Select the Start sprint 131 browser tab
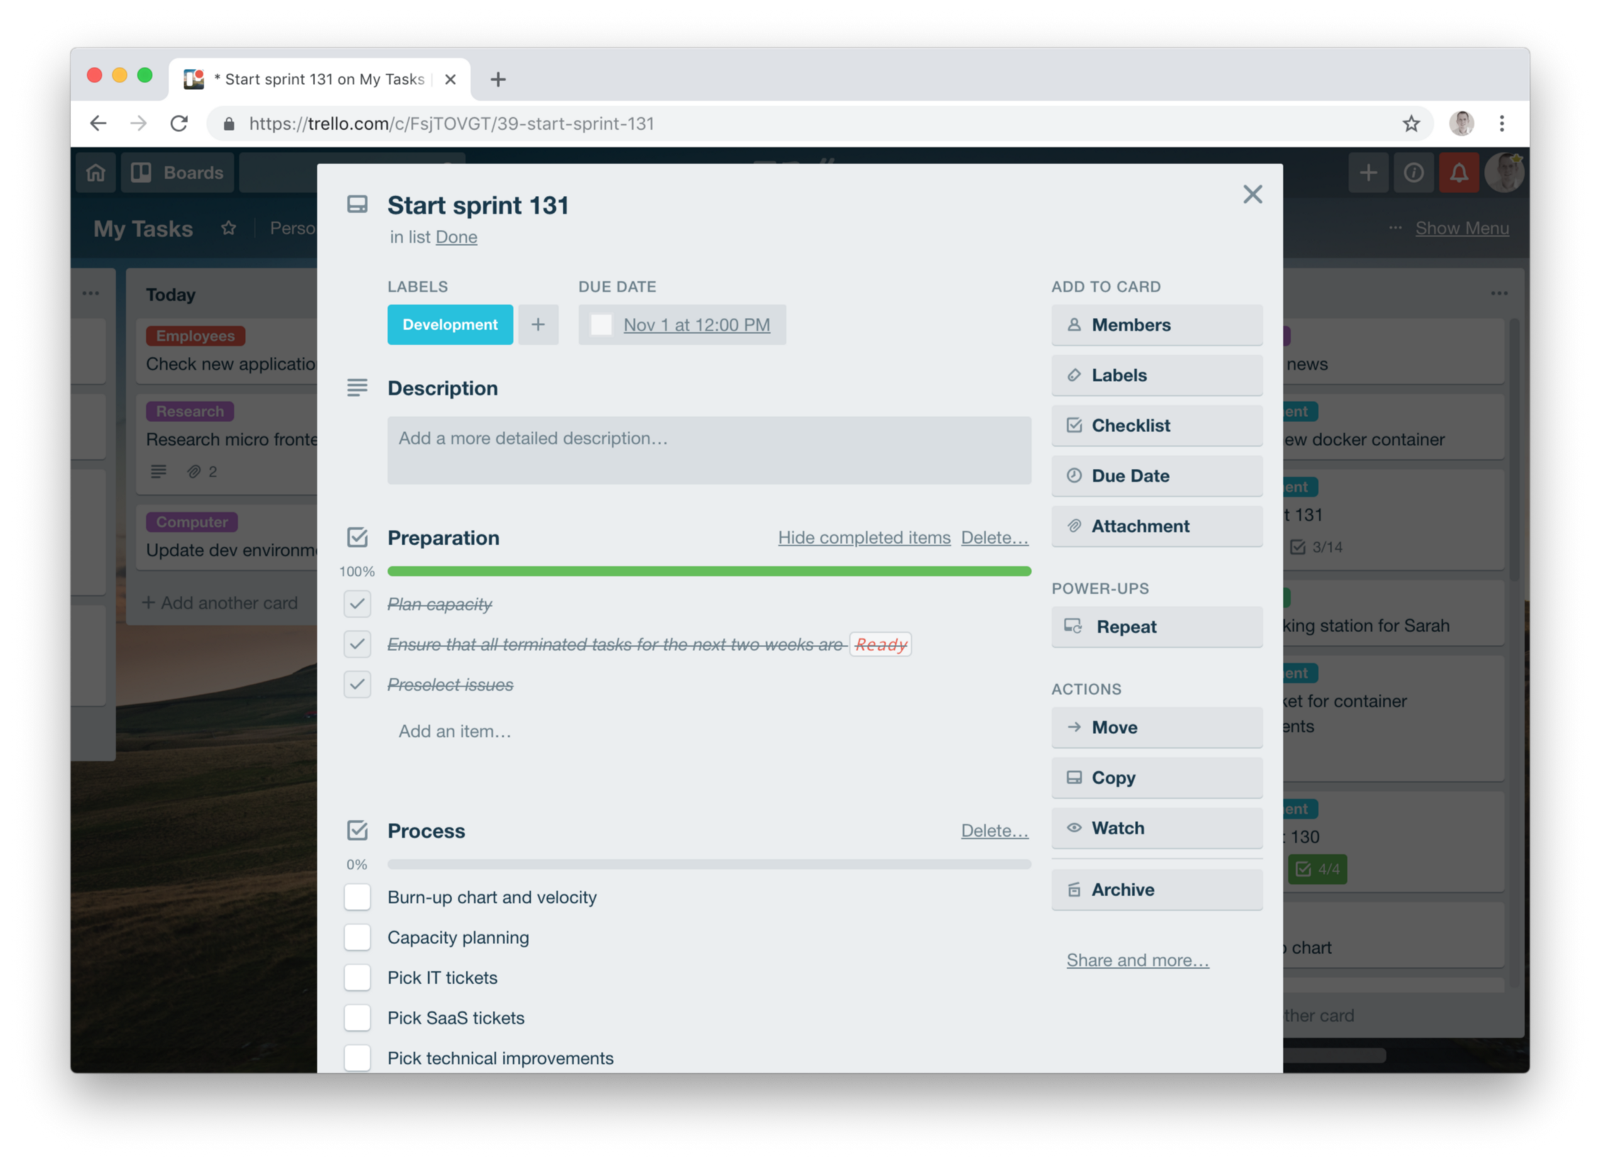The height and width of the screenshot is (1166, 1600). point(320,79)
